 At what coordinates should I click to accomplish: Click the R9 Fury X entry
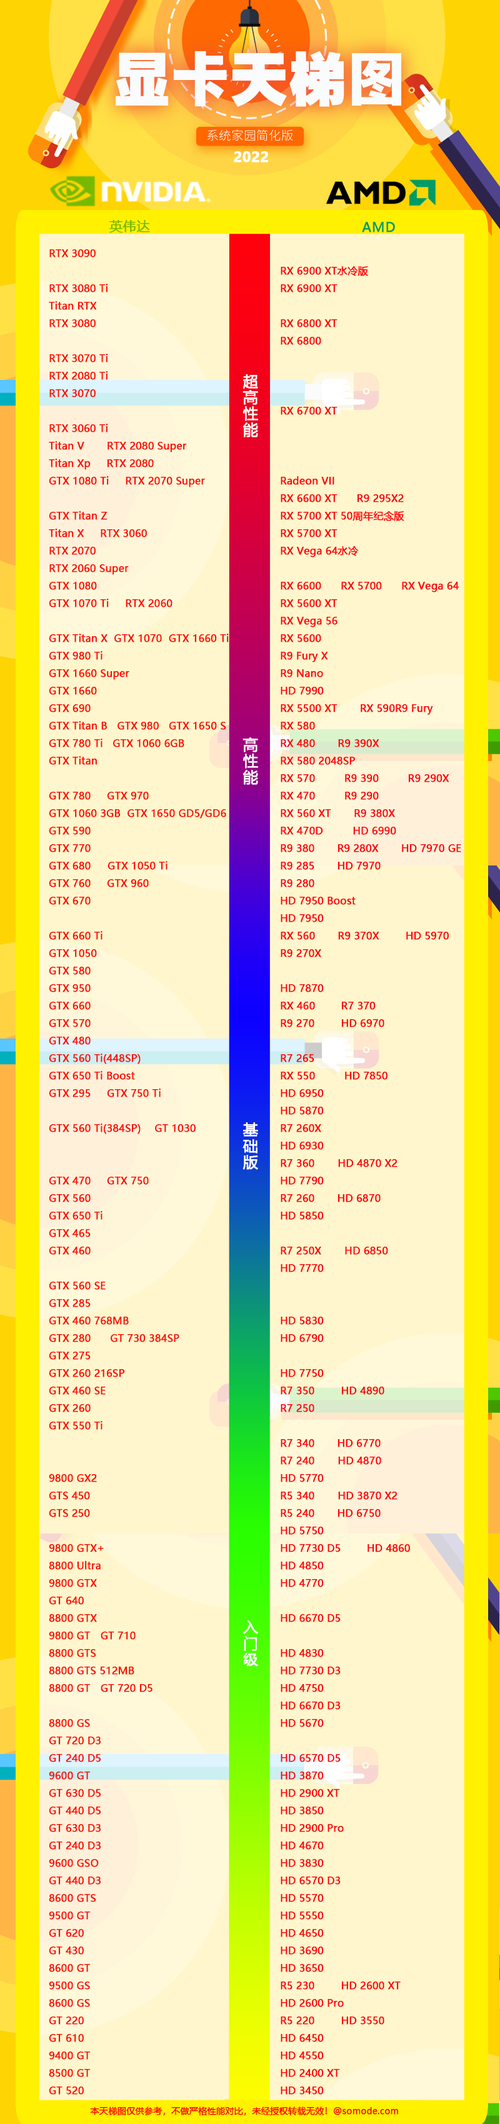coord(304,656)
